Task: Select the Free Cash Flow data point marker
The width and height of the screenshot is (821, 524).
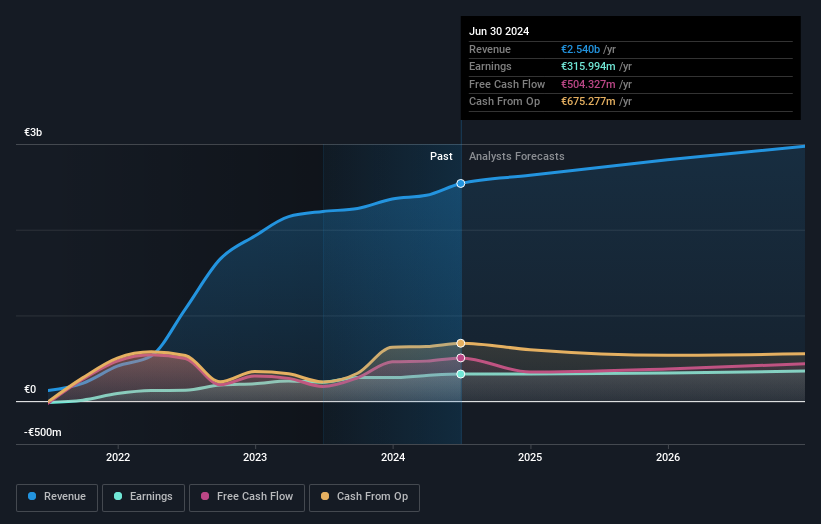Action: point(461,358)
